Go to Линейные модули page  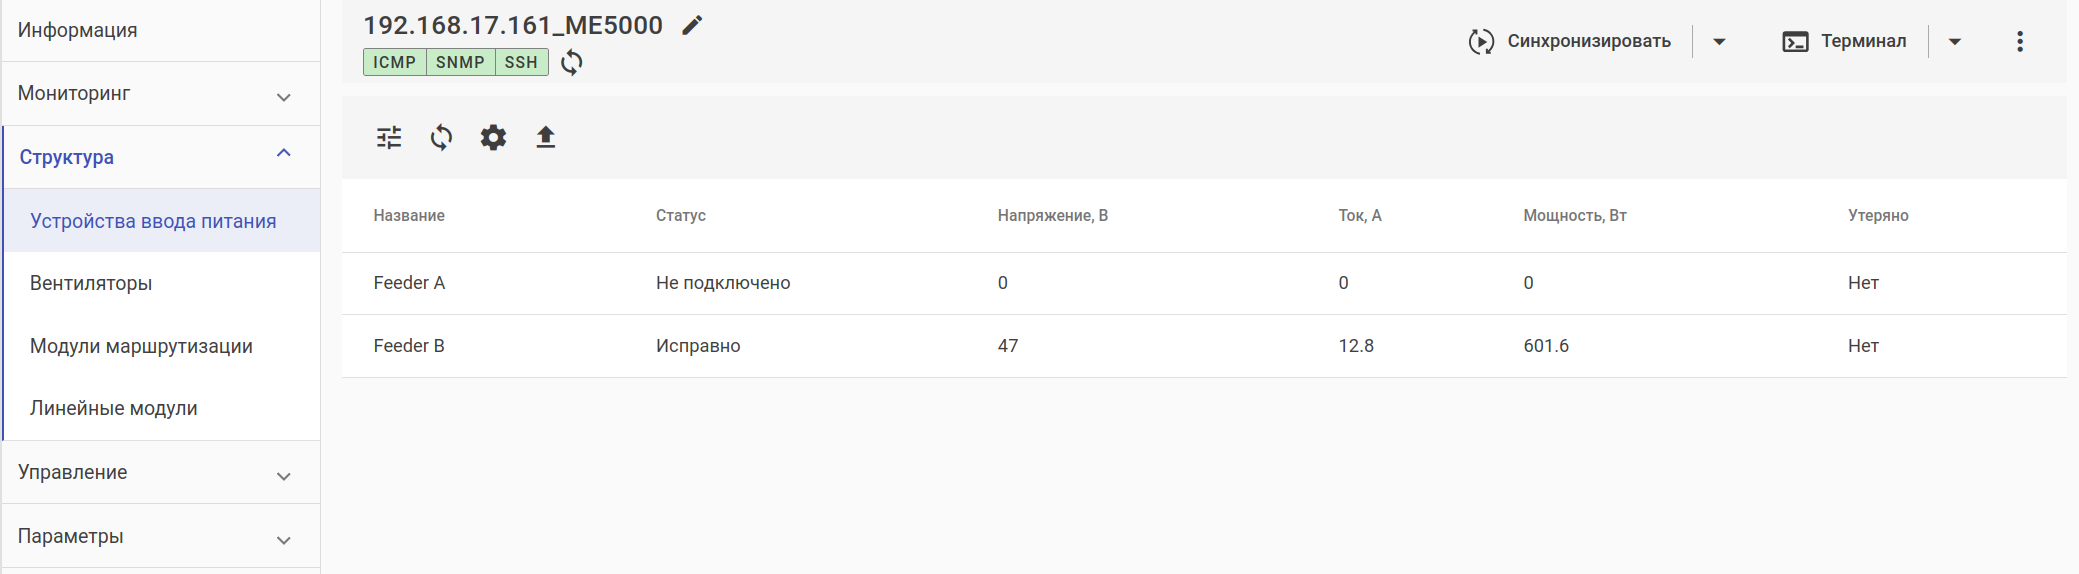114,408
